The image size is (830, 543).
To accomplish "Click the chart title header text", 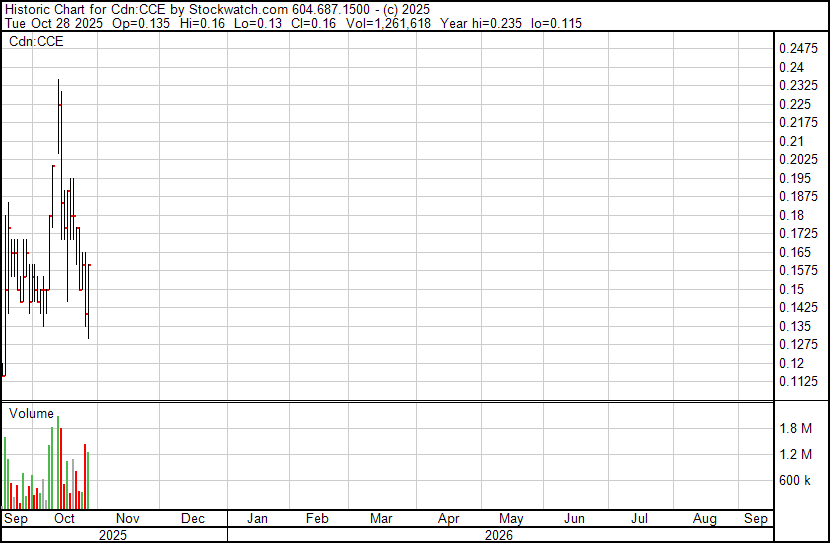I will [x=218, y=10].
